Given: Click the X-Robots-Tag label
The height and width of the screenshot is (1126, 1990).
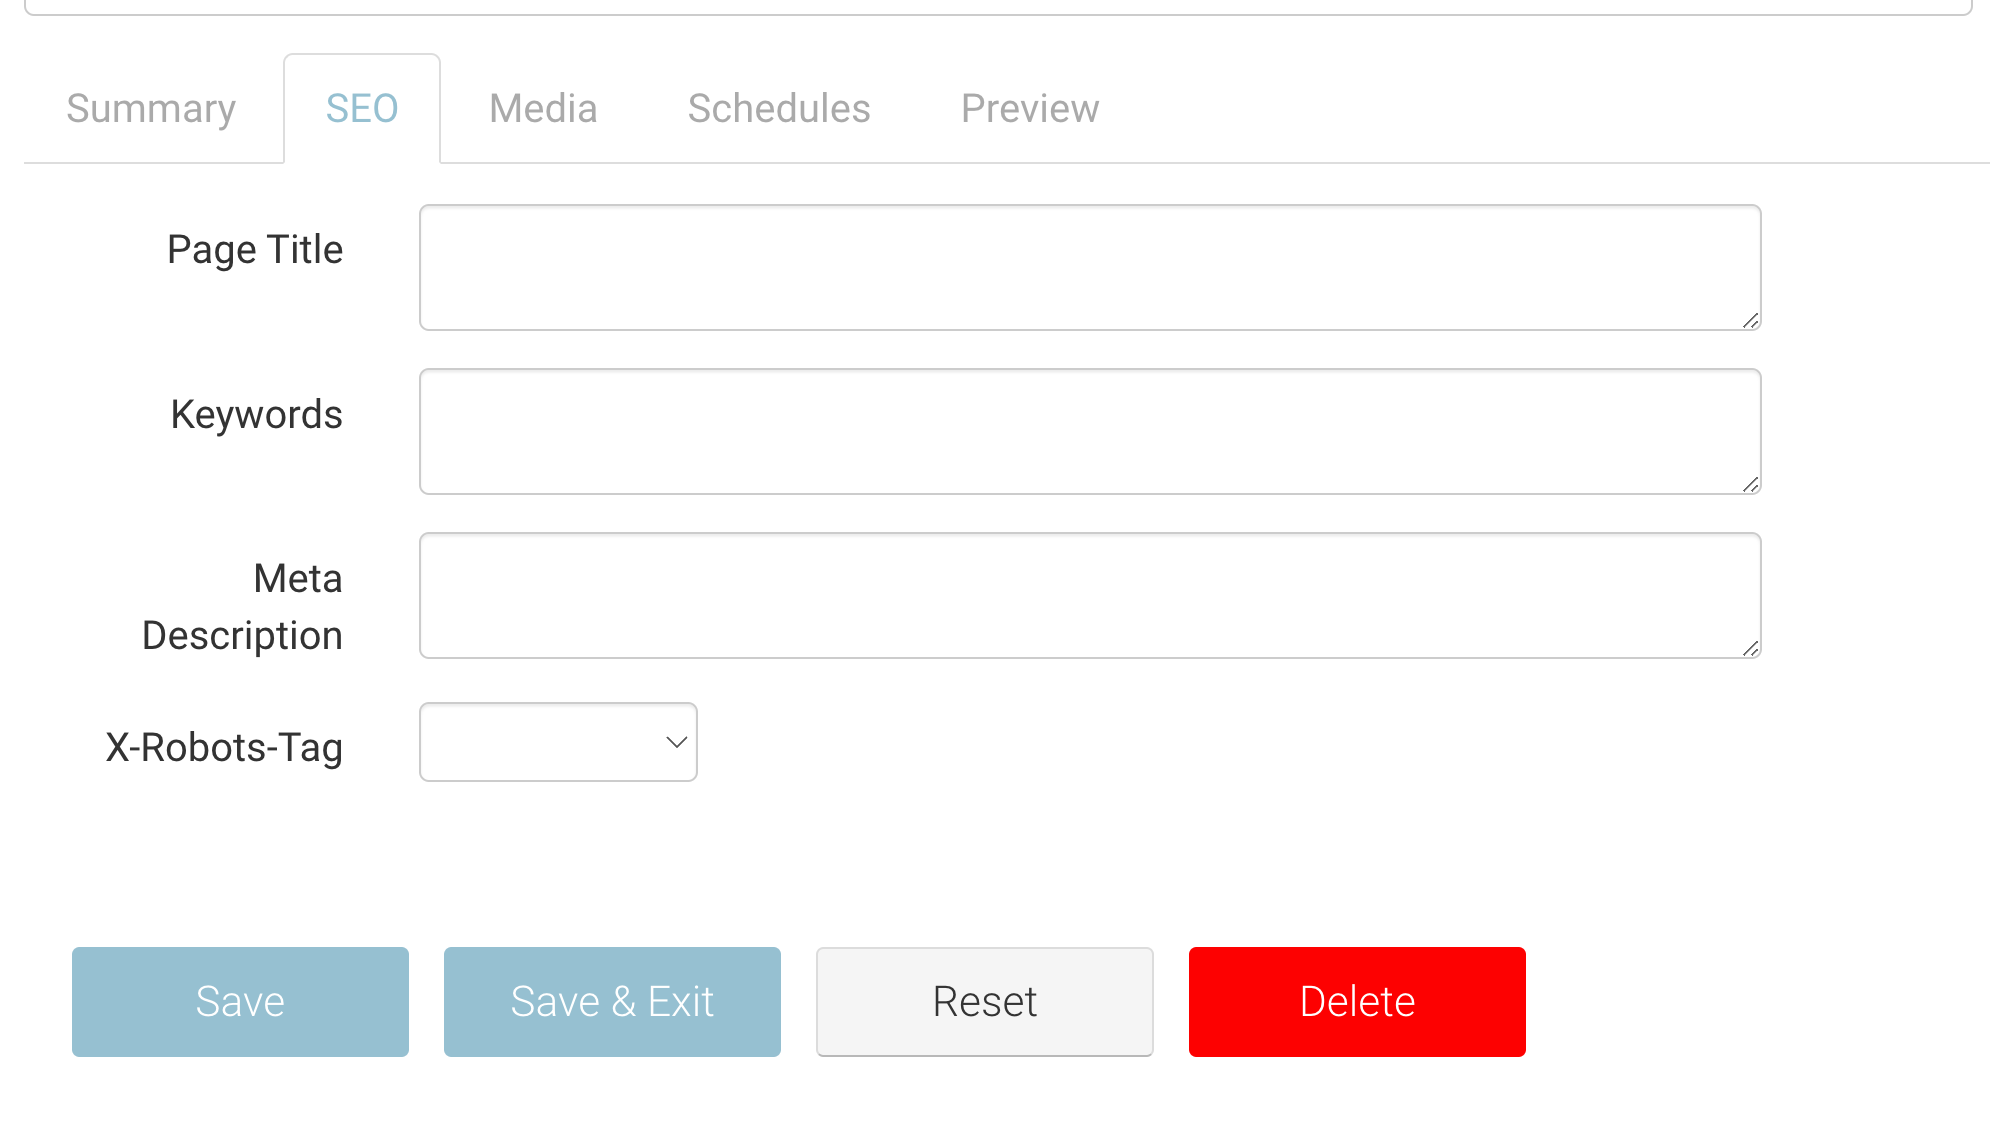Looking at the screenshot, I should coord(224,747).
